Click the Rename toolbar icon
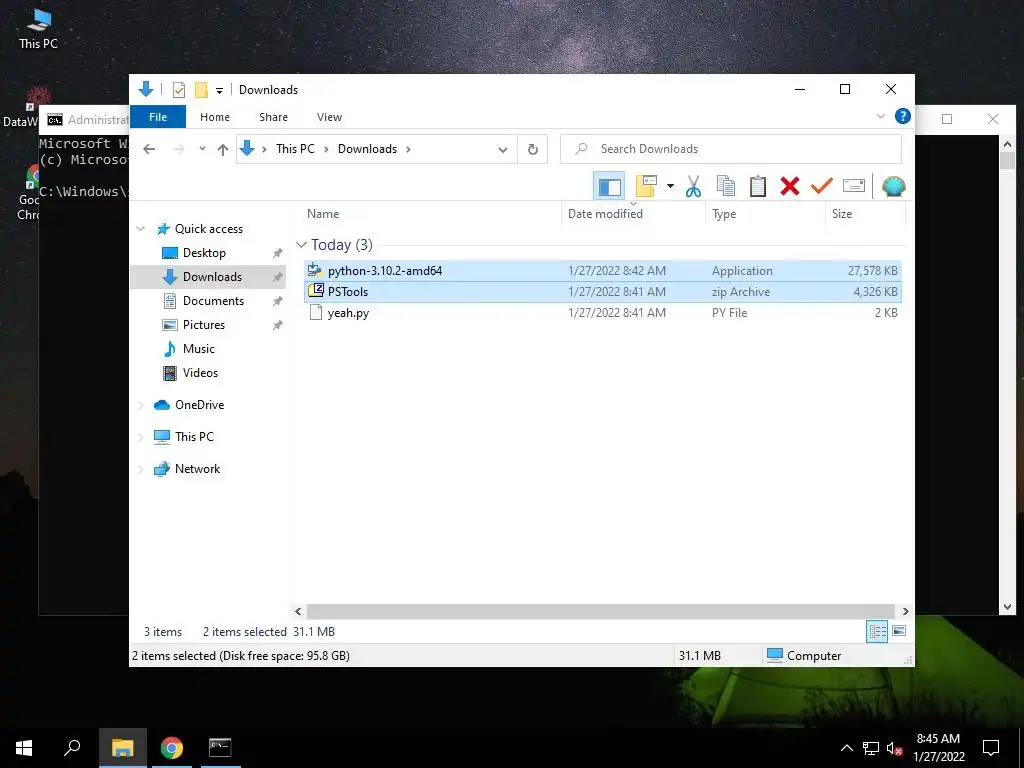Viewport: 1024px width, 768px height. [x=854, y=187]
